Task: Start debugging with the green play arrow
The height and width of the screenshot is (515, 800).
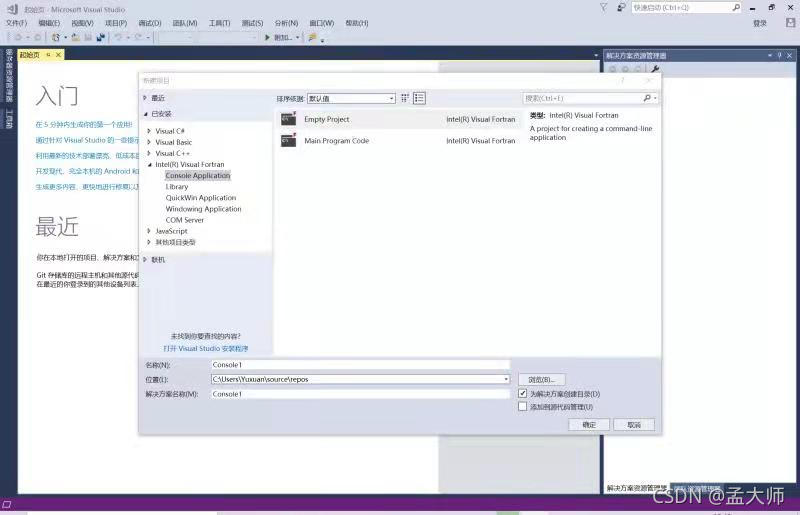Action: (267, 37)
